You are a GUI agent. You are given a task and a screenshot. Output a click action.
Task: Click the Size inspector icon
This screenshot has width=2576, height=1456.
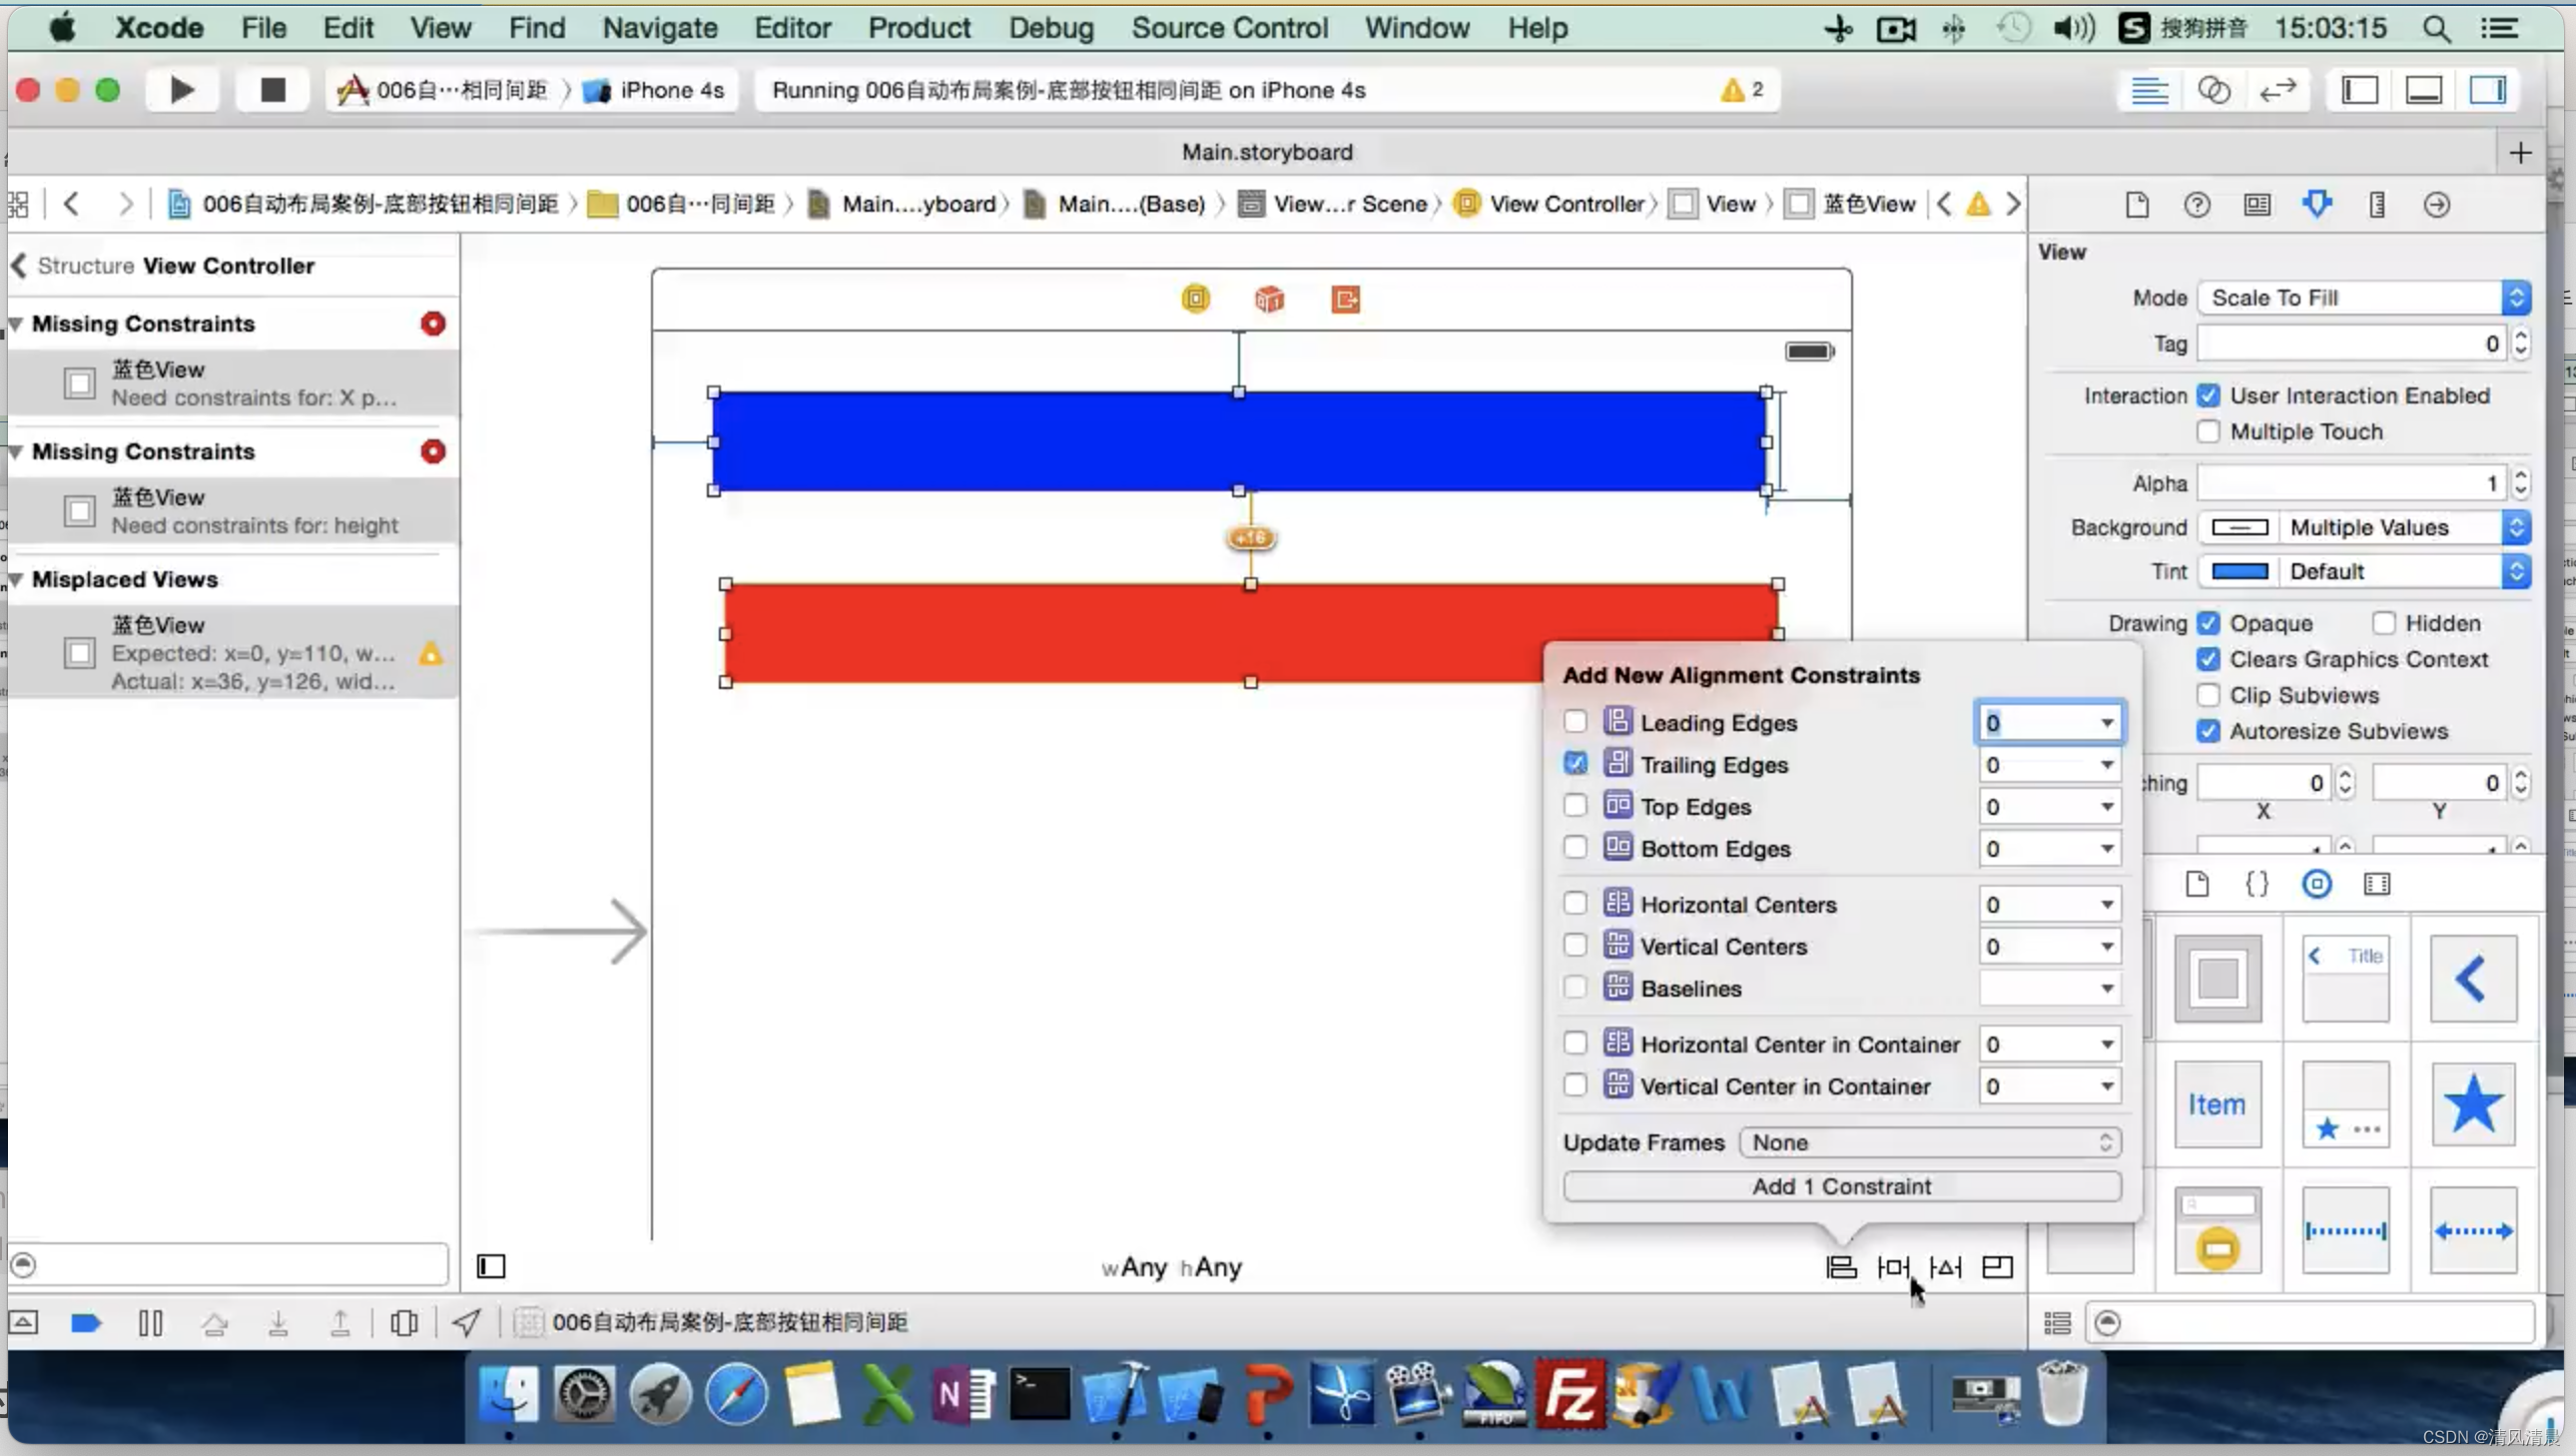[2376, 204]
